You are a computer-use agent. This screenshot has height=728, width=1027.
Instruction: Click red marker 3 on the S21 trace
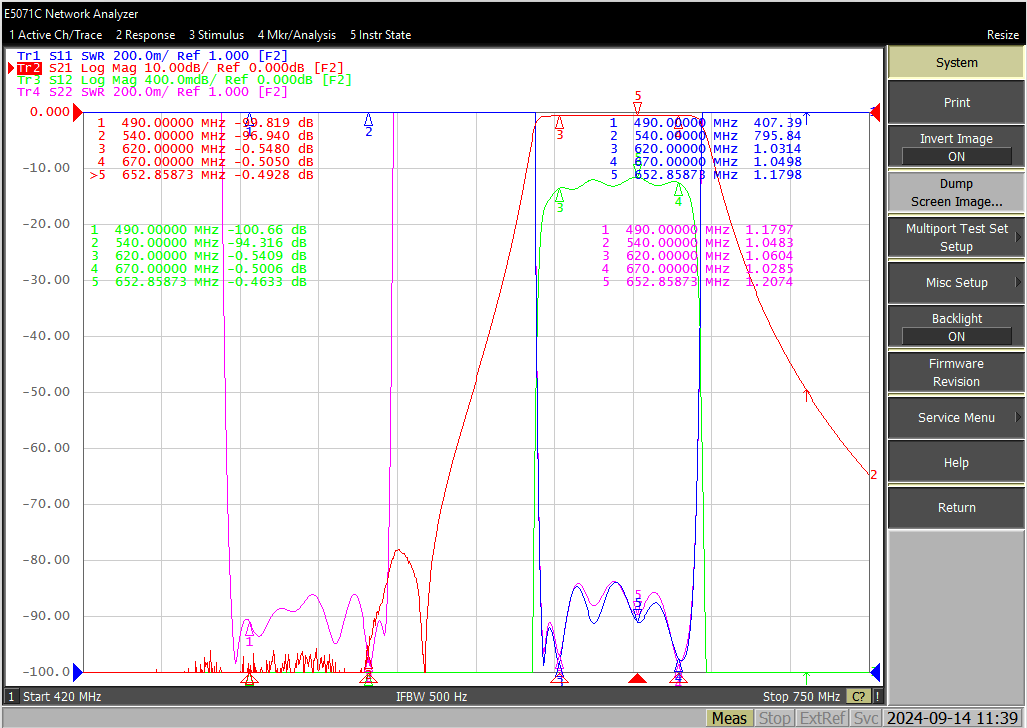(x=559, y=122)
